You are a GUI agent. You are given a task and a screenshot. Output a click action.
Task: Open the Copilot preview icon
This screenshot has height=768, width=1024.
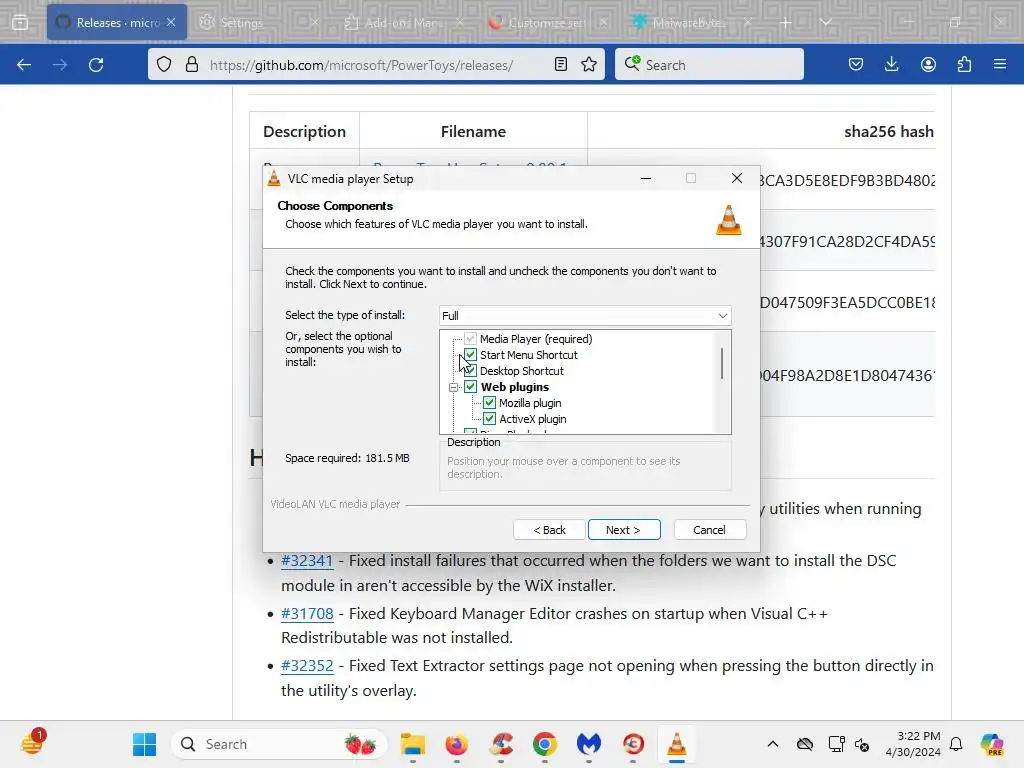click(x=991, y=744)
